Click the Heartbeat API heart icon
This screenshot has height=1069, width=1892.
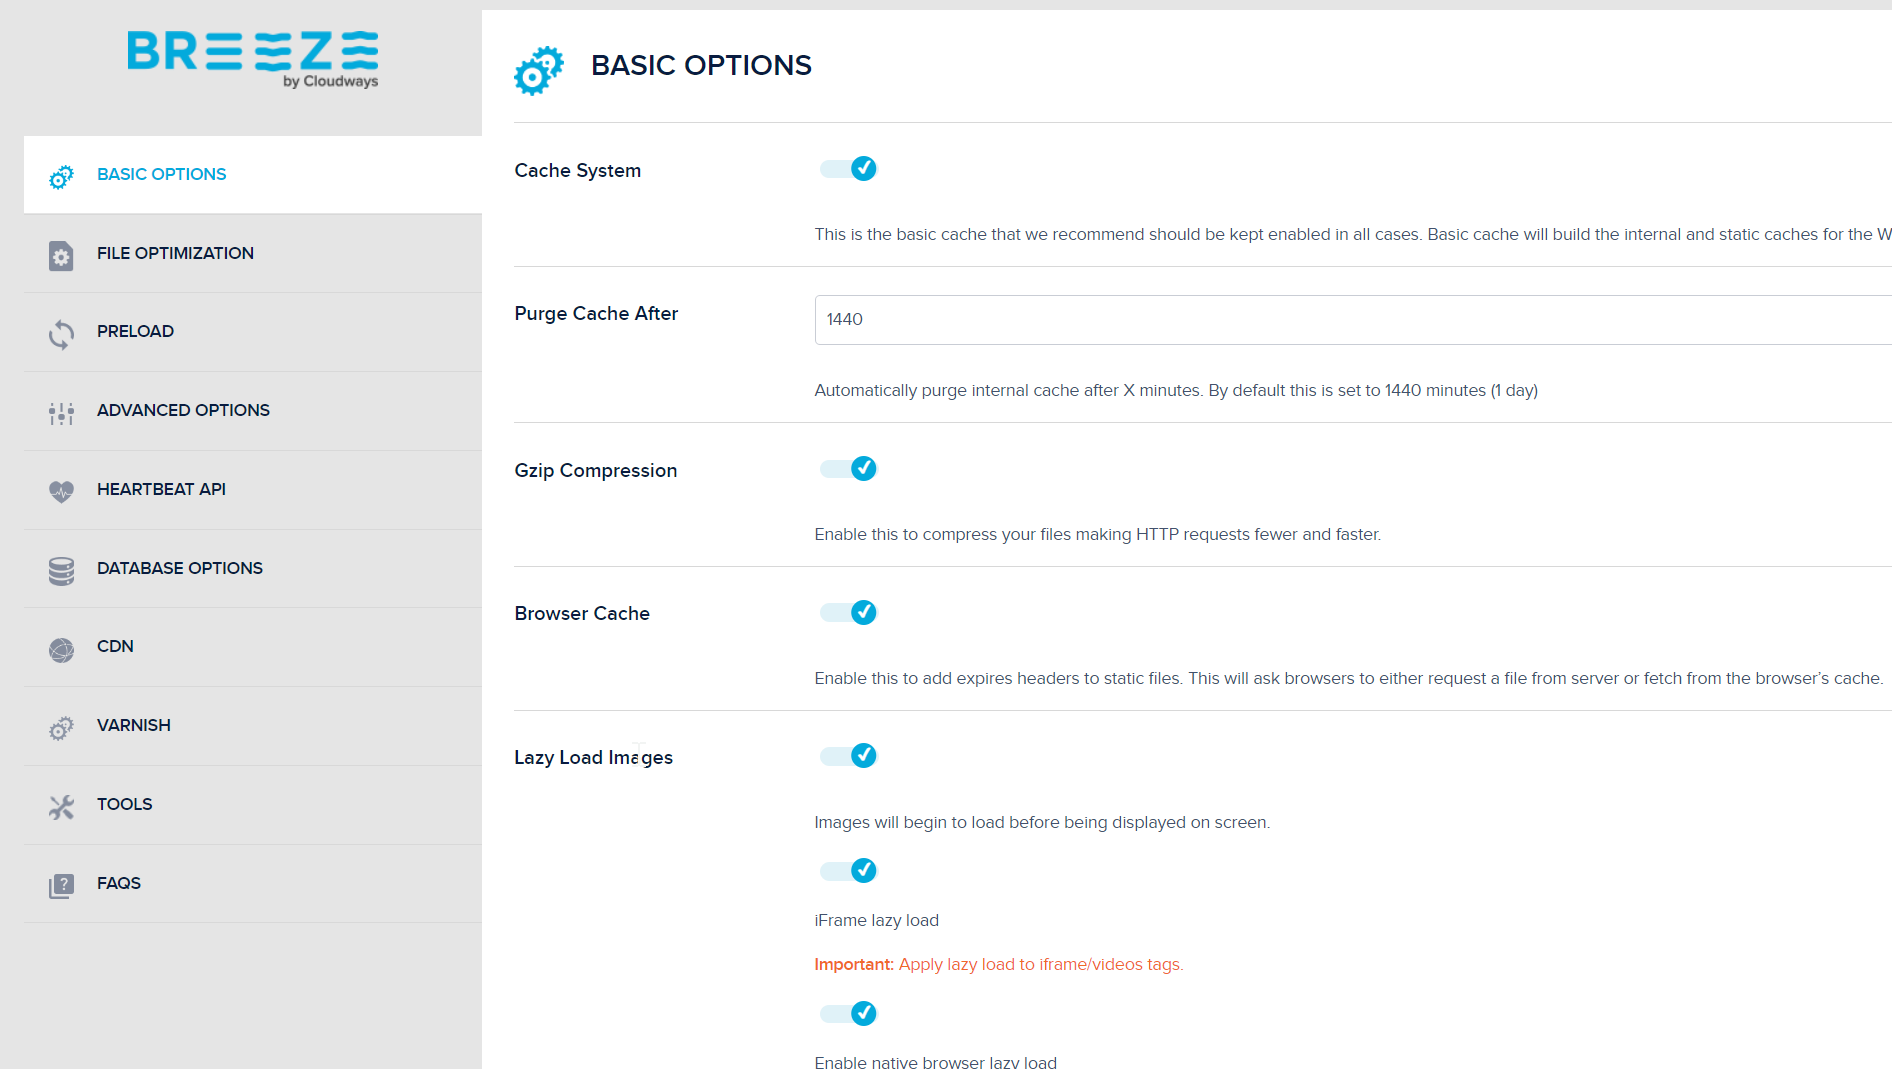(x=61, y=491)
